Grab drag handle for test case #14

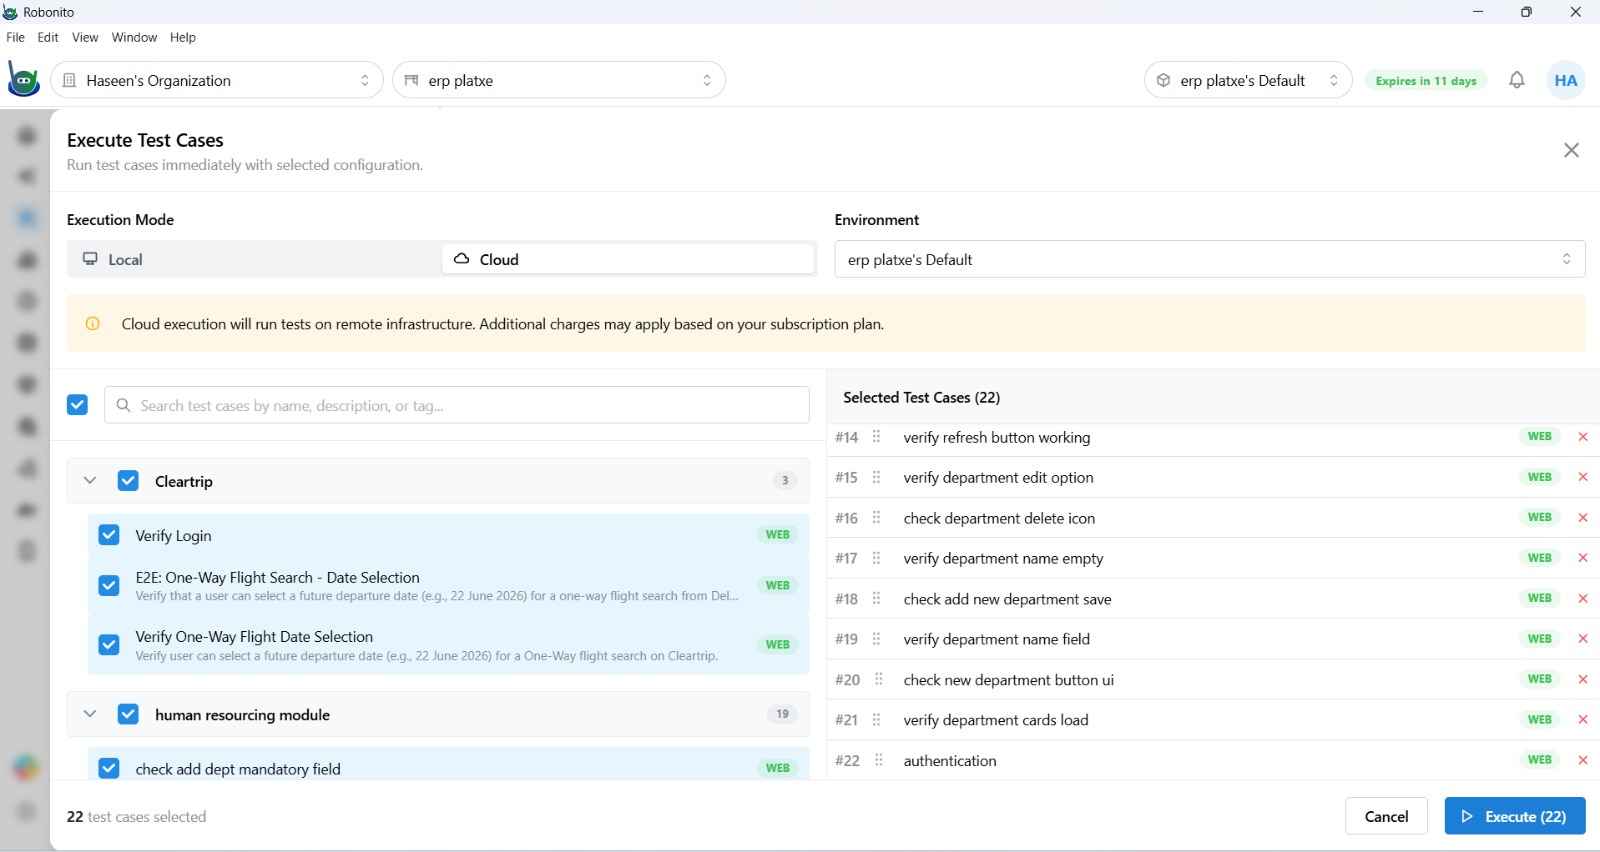(x=877, y=437)
